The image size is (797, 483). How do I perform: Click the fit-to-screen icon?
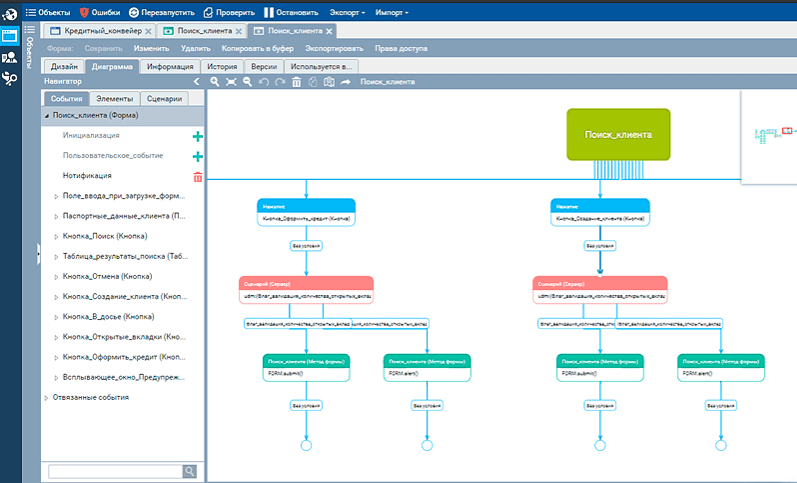click(231, 82)
